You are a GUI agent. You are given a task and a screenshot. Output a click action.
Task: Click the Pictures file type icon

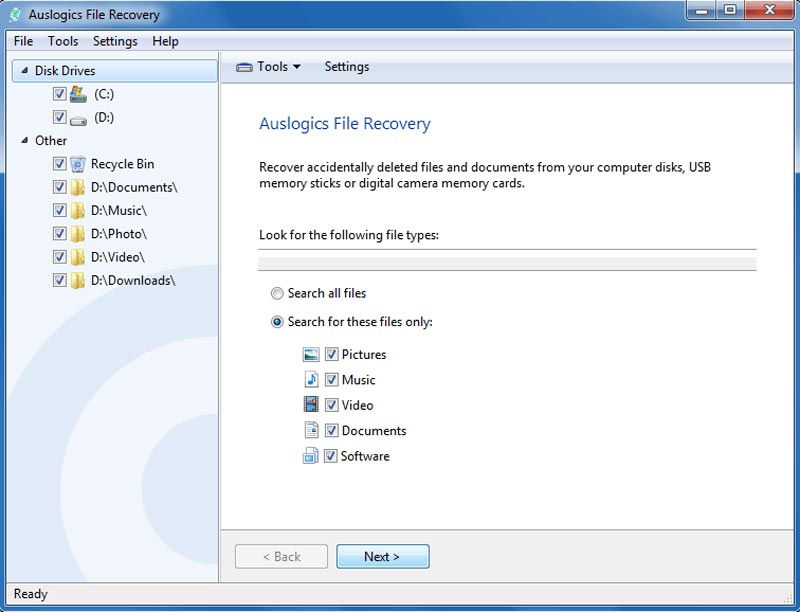pyautogui.click(x=311, y=354)
